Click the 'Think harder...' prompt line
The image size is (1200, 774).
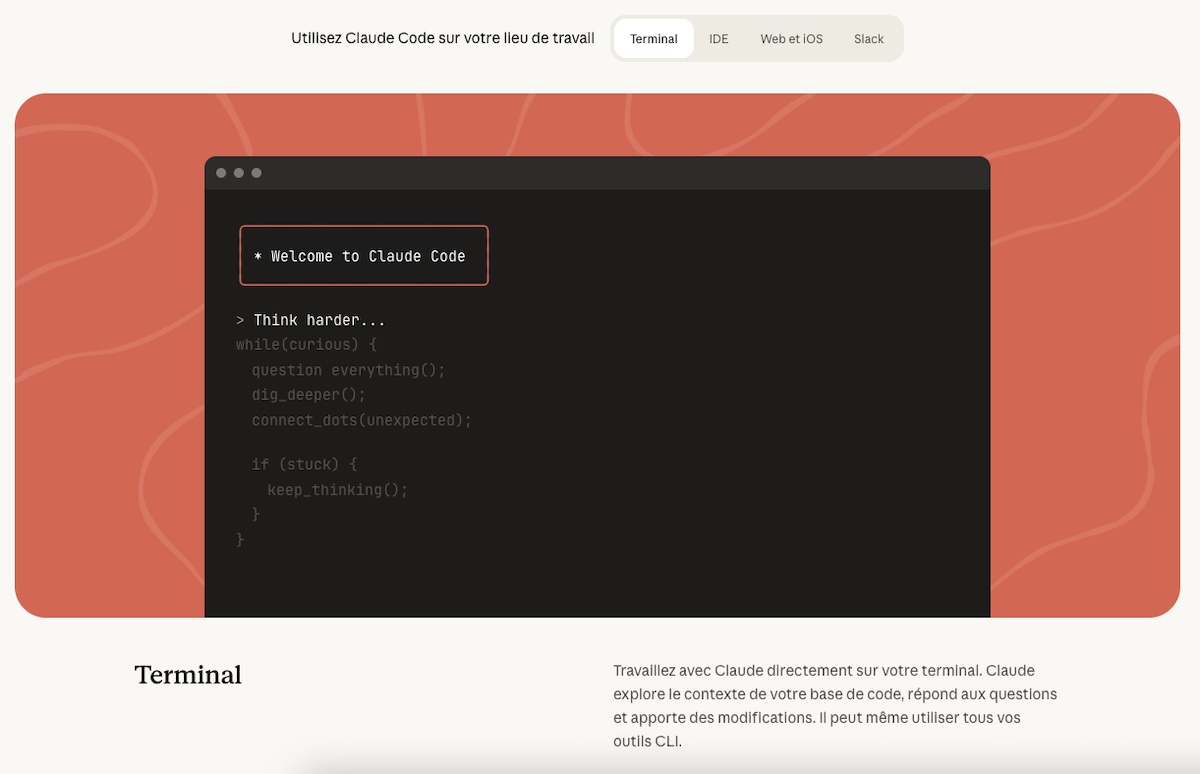click(x=311, y=320)
